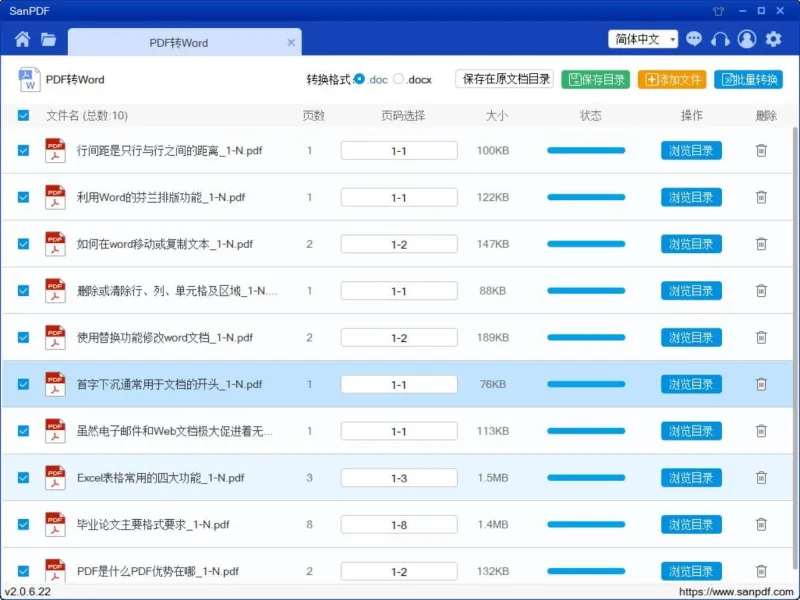Click the skin shirt icon in title bar

click(x=718, y=11)
